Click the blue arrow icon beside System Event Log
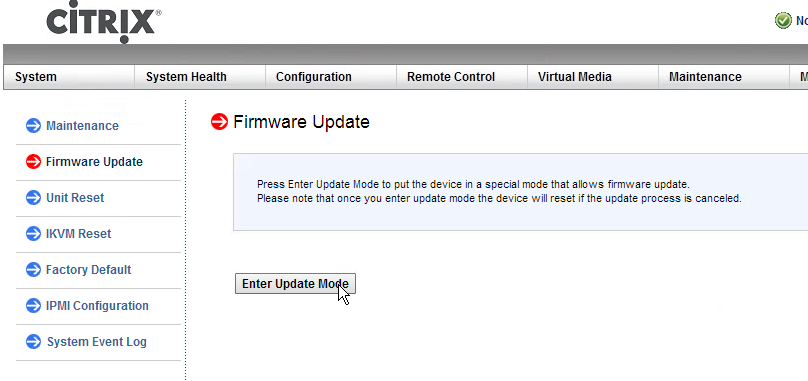The height and width of the screenshot is (381, 808). [33, 342]
